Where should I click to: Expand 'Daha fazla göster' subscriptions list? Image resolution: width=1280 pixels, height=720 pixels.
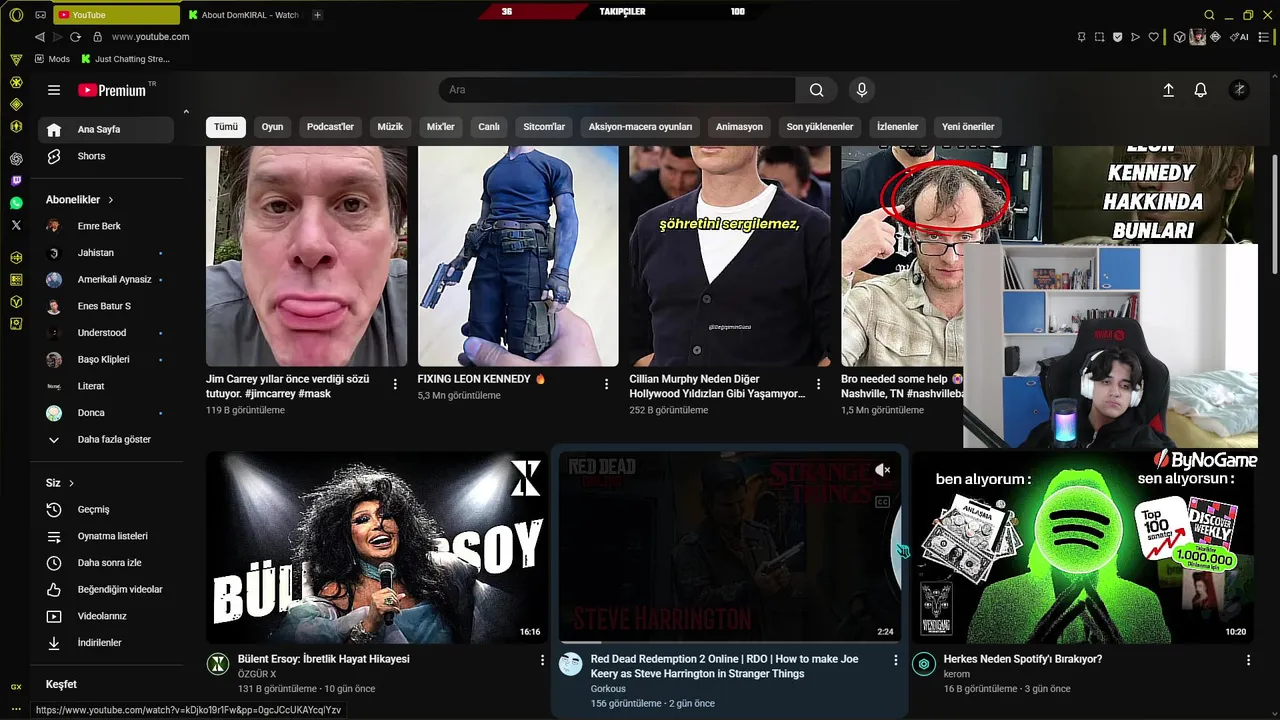point(105,439)
